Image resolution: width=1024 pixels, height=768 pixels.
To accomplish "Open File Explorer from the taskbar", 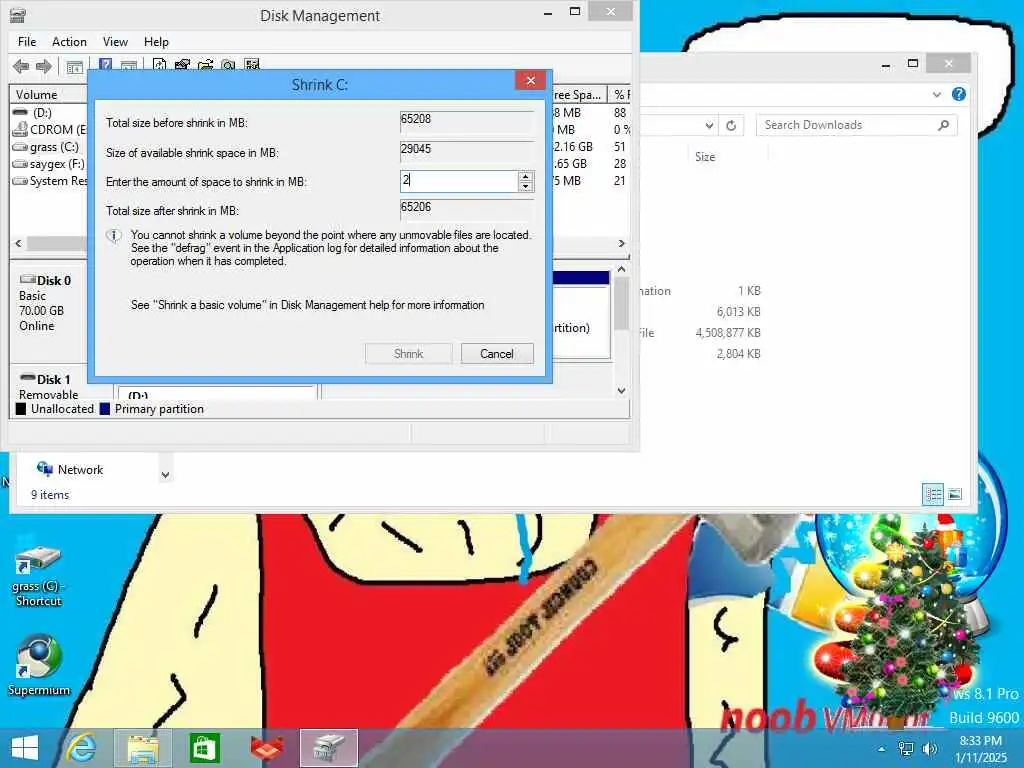I will pos(143,748).
